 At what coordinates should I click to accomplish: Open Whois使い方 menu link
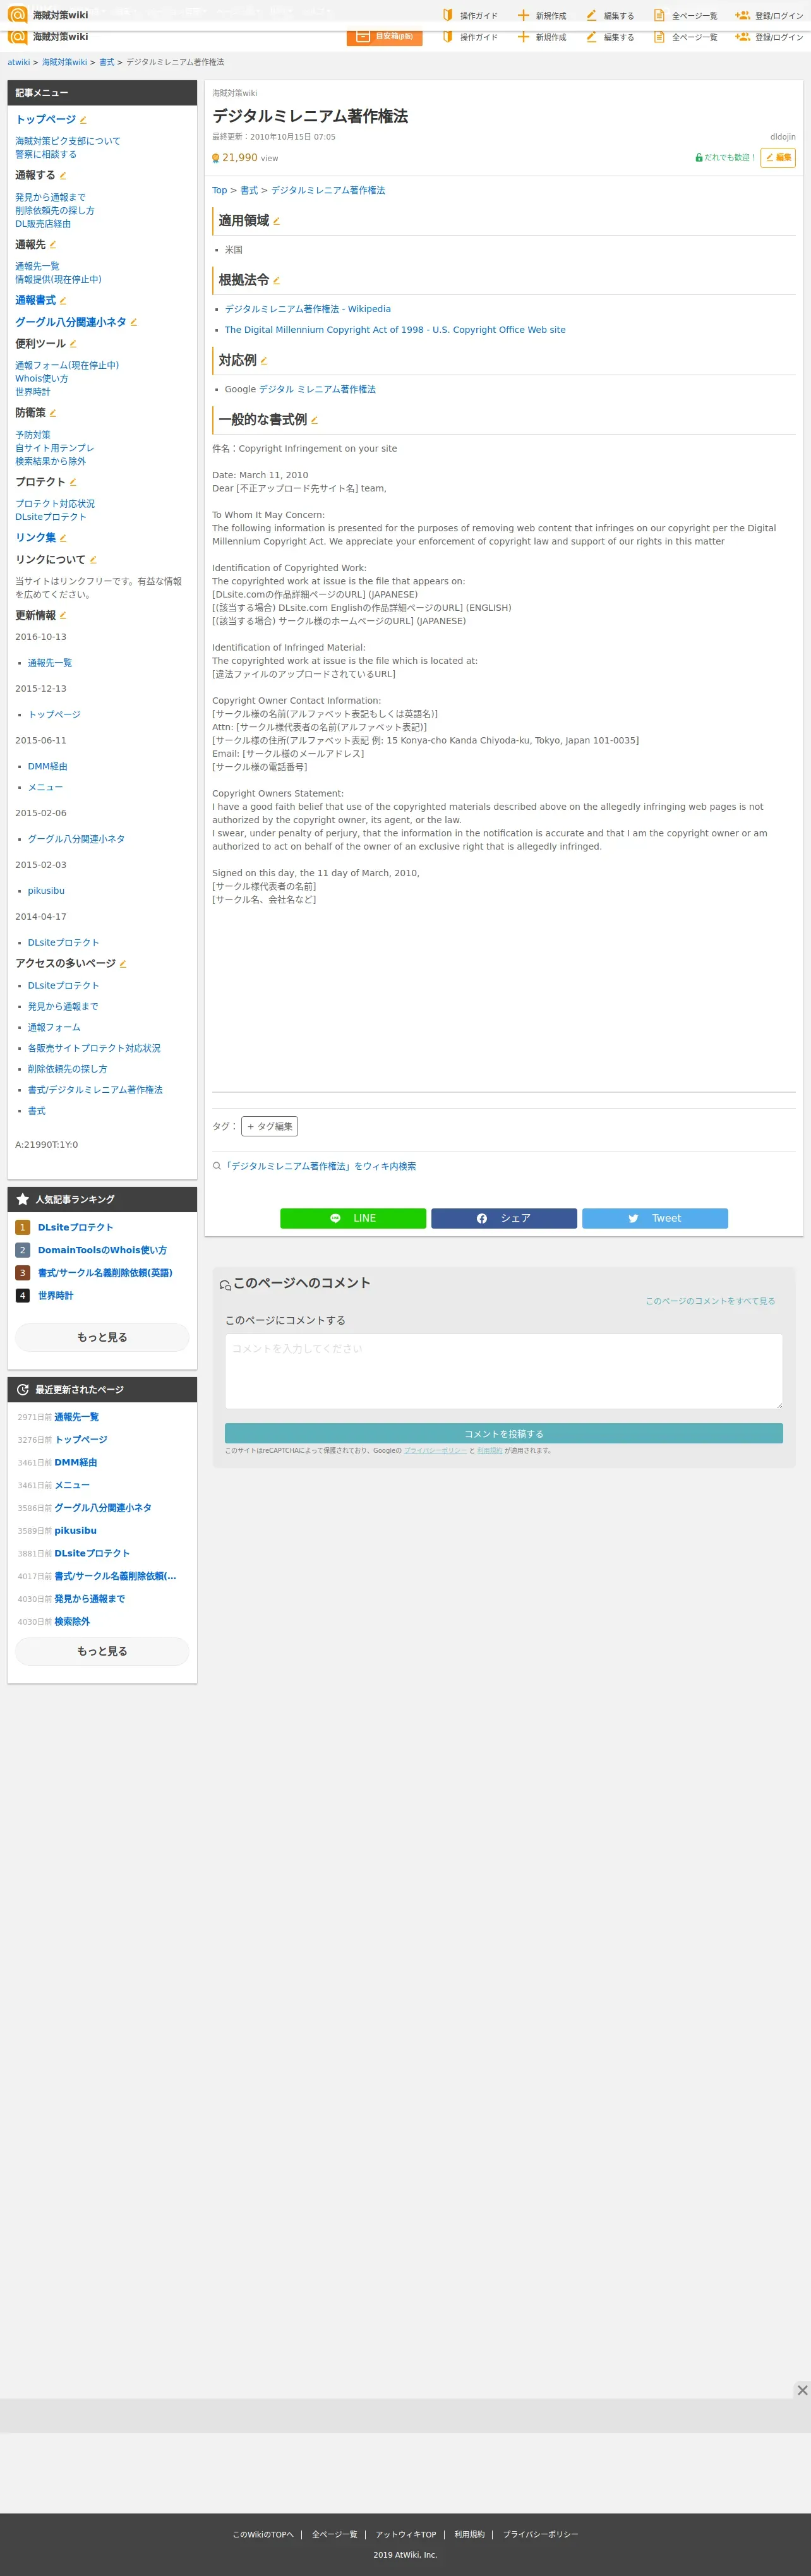pyautogui.click(x=42, y=378)
